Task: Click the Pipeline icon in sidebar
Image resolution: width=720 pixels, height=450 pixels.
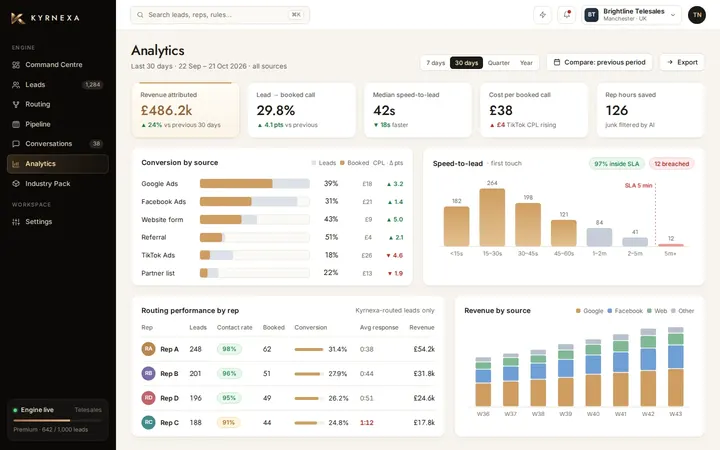Action: (16, 124)
